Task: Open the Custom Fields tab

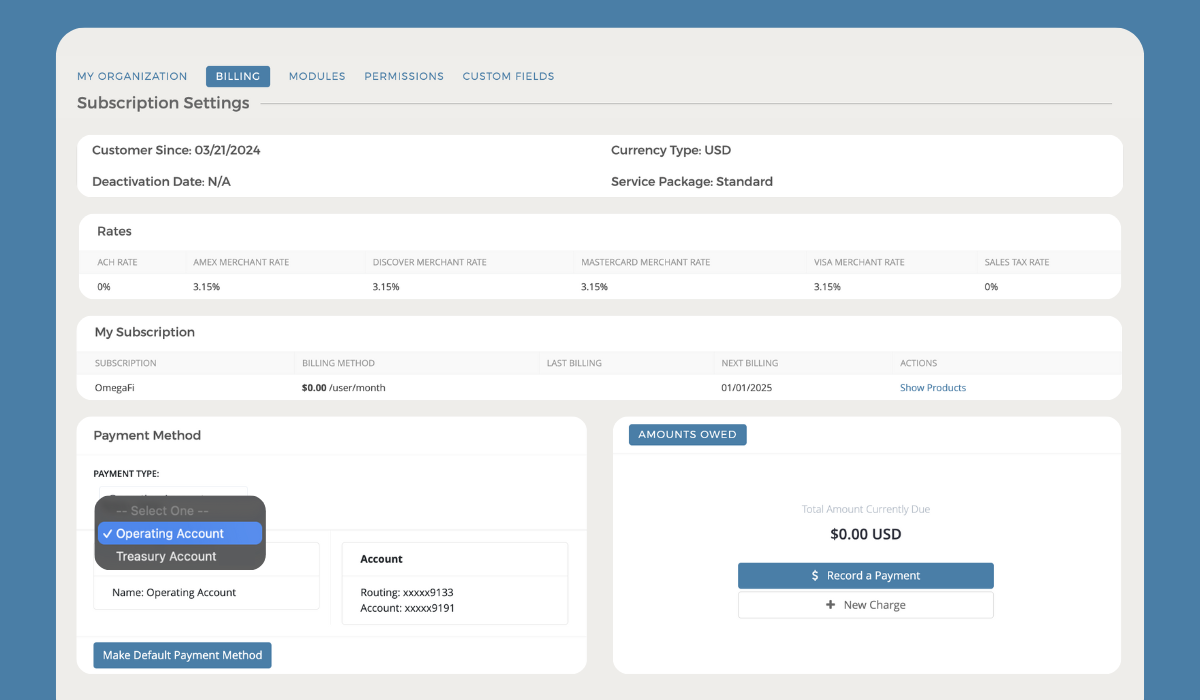Action: 508,76
